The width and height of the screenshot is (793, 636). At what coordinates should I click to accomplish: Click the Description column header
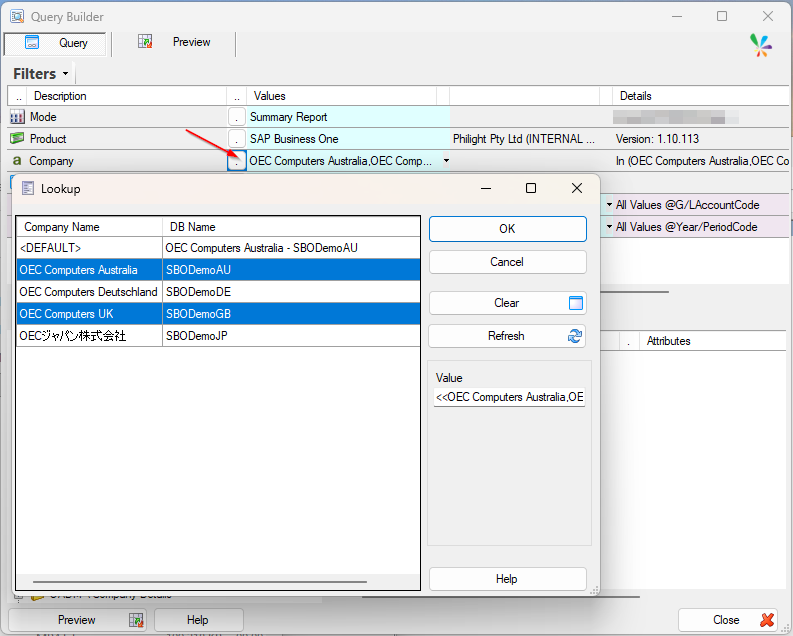coord(126,96)
